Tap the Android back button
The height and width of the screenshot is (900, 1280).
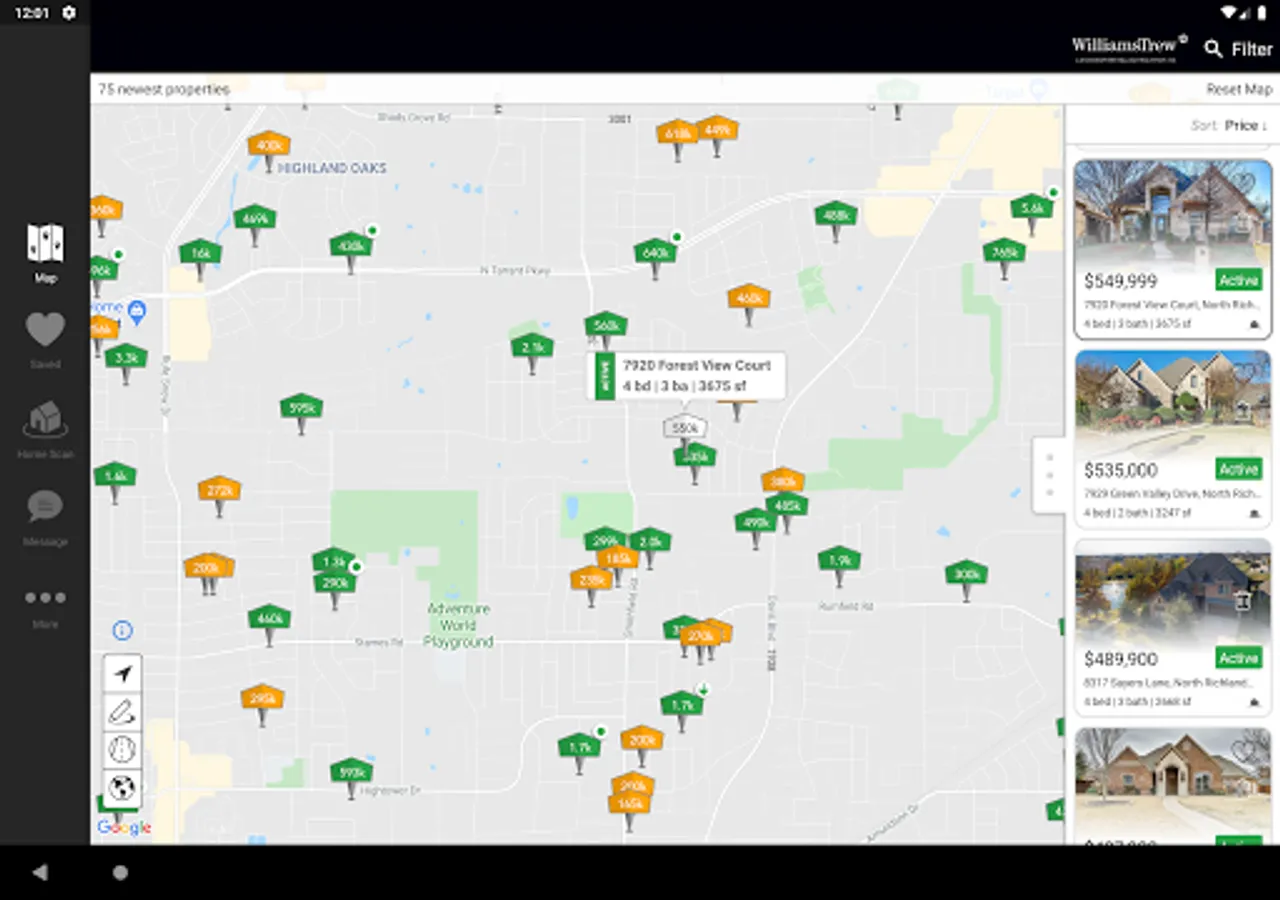(40, 872)
